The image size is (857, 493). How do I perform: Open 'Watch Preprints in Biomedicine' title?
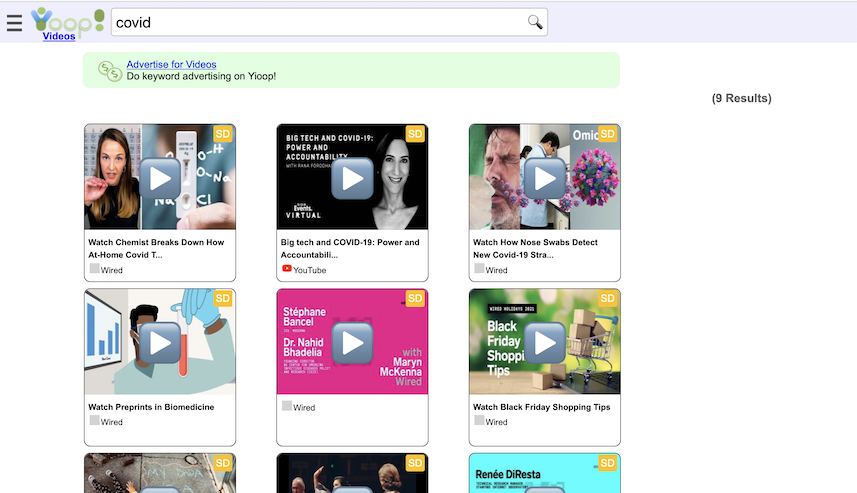click(x=151, y=407)
